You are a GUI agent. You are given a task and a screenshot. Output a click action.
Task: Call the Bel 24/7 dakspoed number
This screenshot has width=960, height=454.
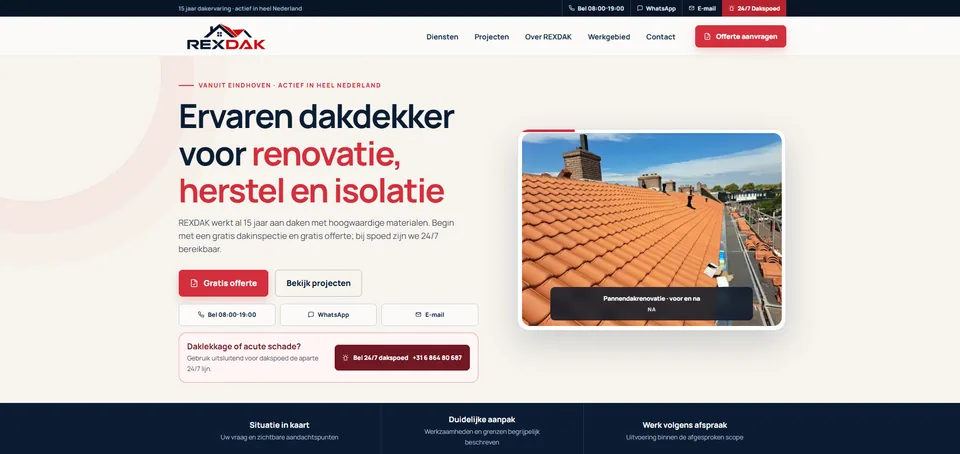click(x=402, y=357)
